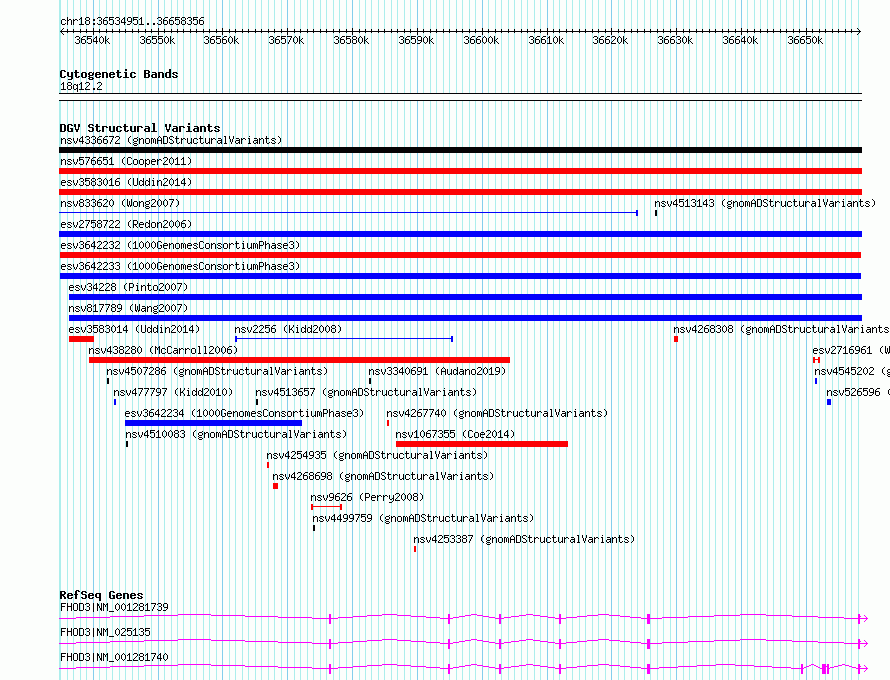Viewport: 890px width, 680px height.
Task: Click the 36650k ruler tick label
Action: (805, 40)
